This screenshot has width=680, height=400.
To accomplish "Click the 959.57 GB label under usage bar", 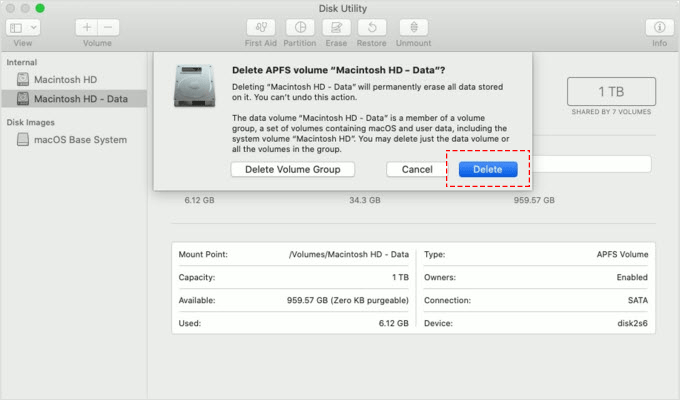I will pyautogui.click(x=534, y=200).
